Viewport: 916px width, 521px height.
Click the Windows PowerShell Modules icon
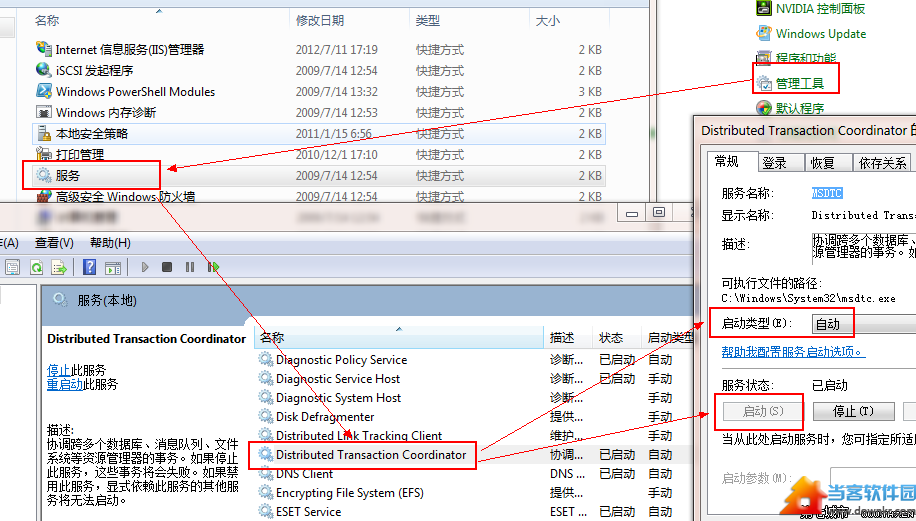(x=44, y=91)
